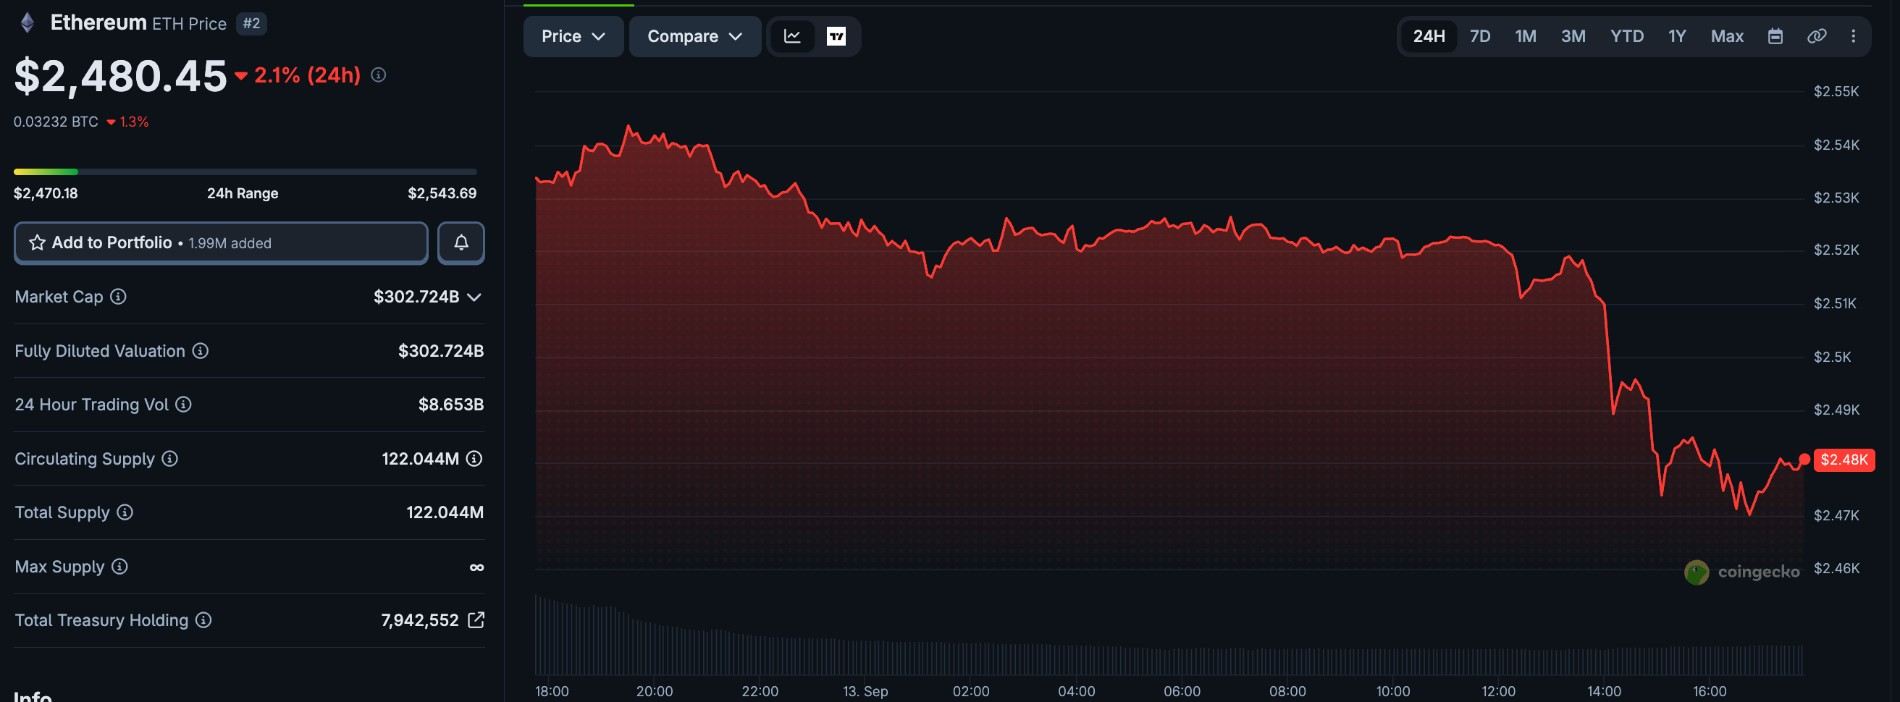1900x702 pixels.
Task: Click the 18:00 x-axis time label
Action: point(552,691)
